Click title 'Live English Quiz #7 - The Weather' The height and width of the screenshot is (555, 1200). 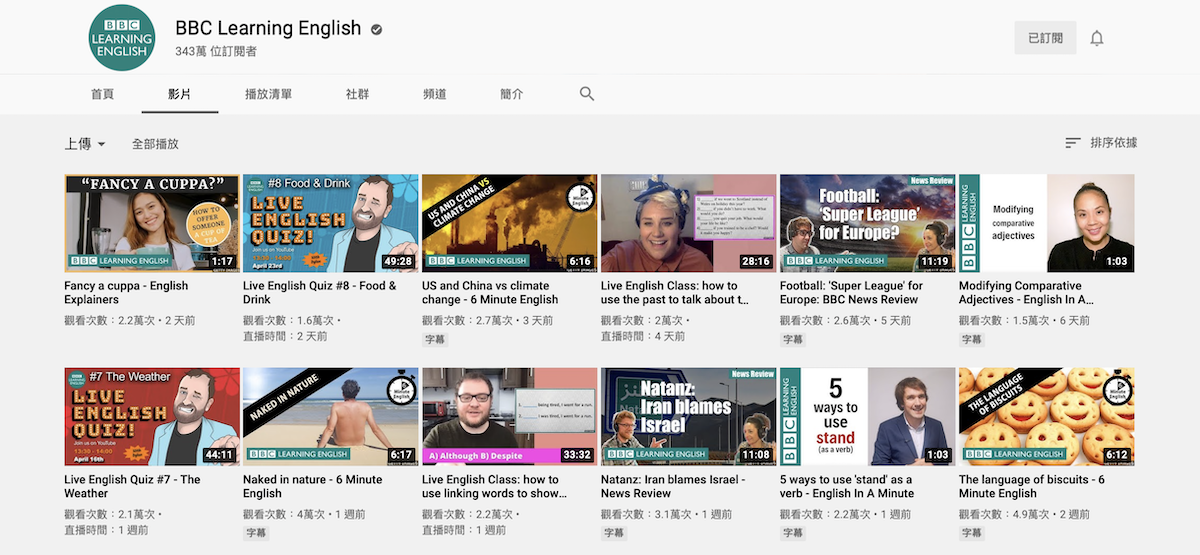pos(132,486)
